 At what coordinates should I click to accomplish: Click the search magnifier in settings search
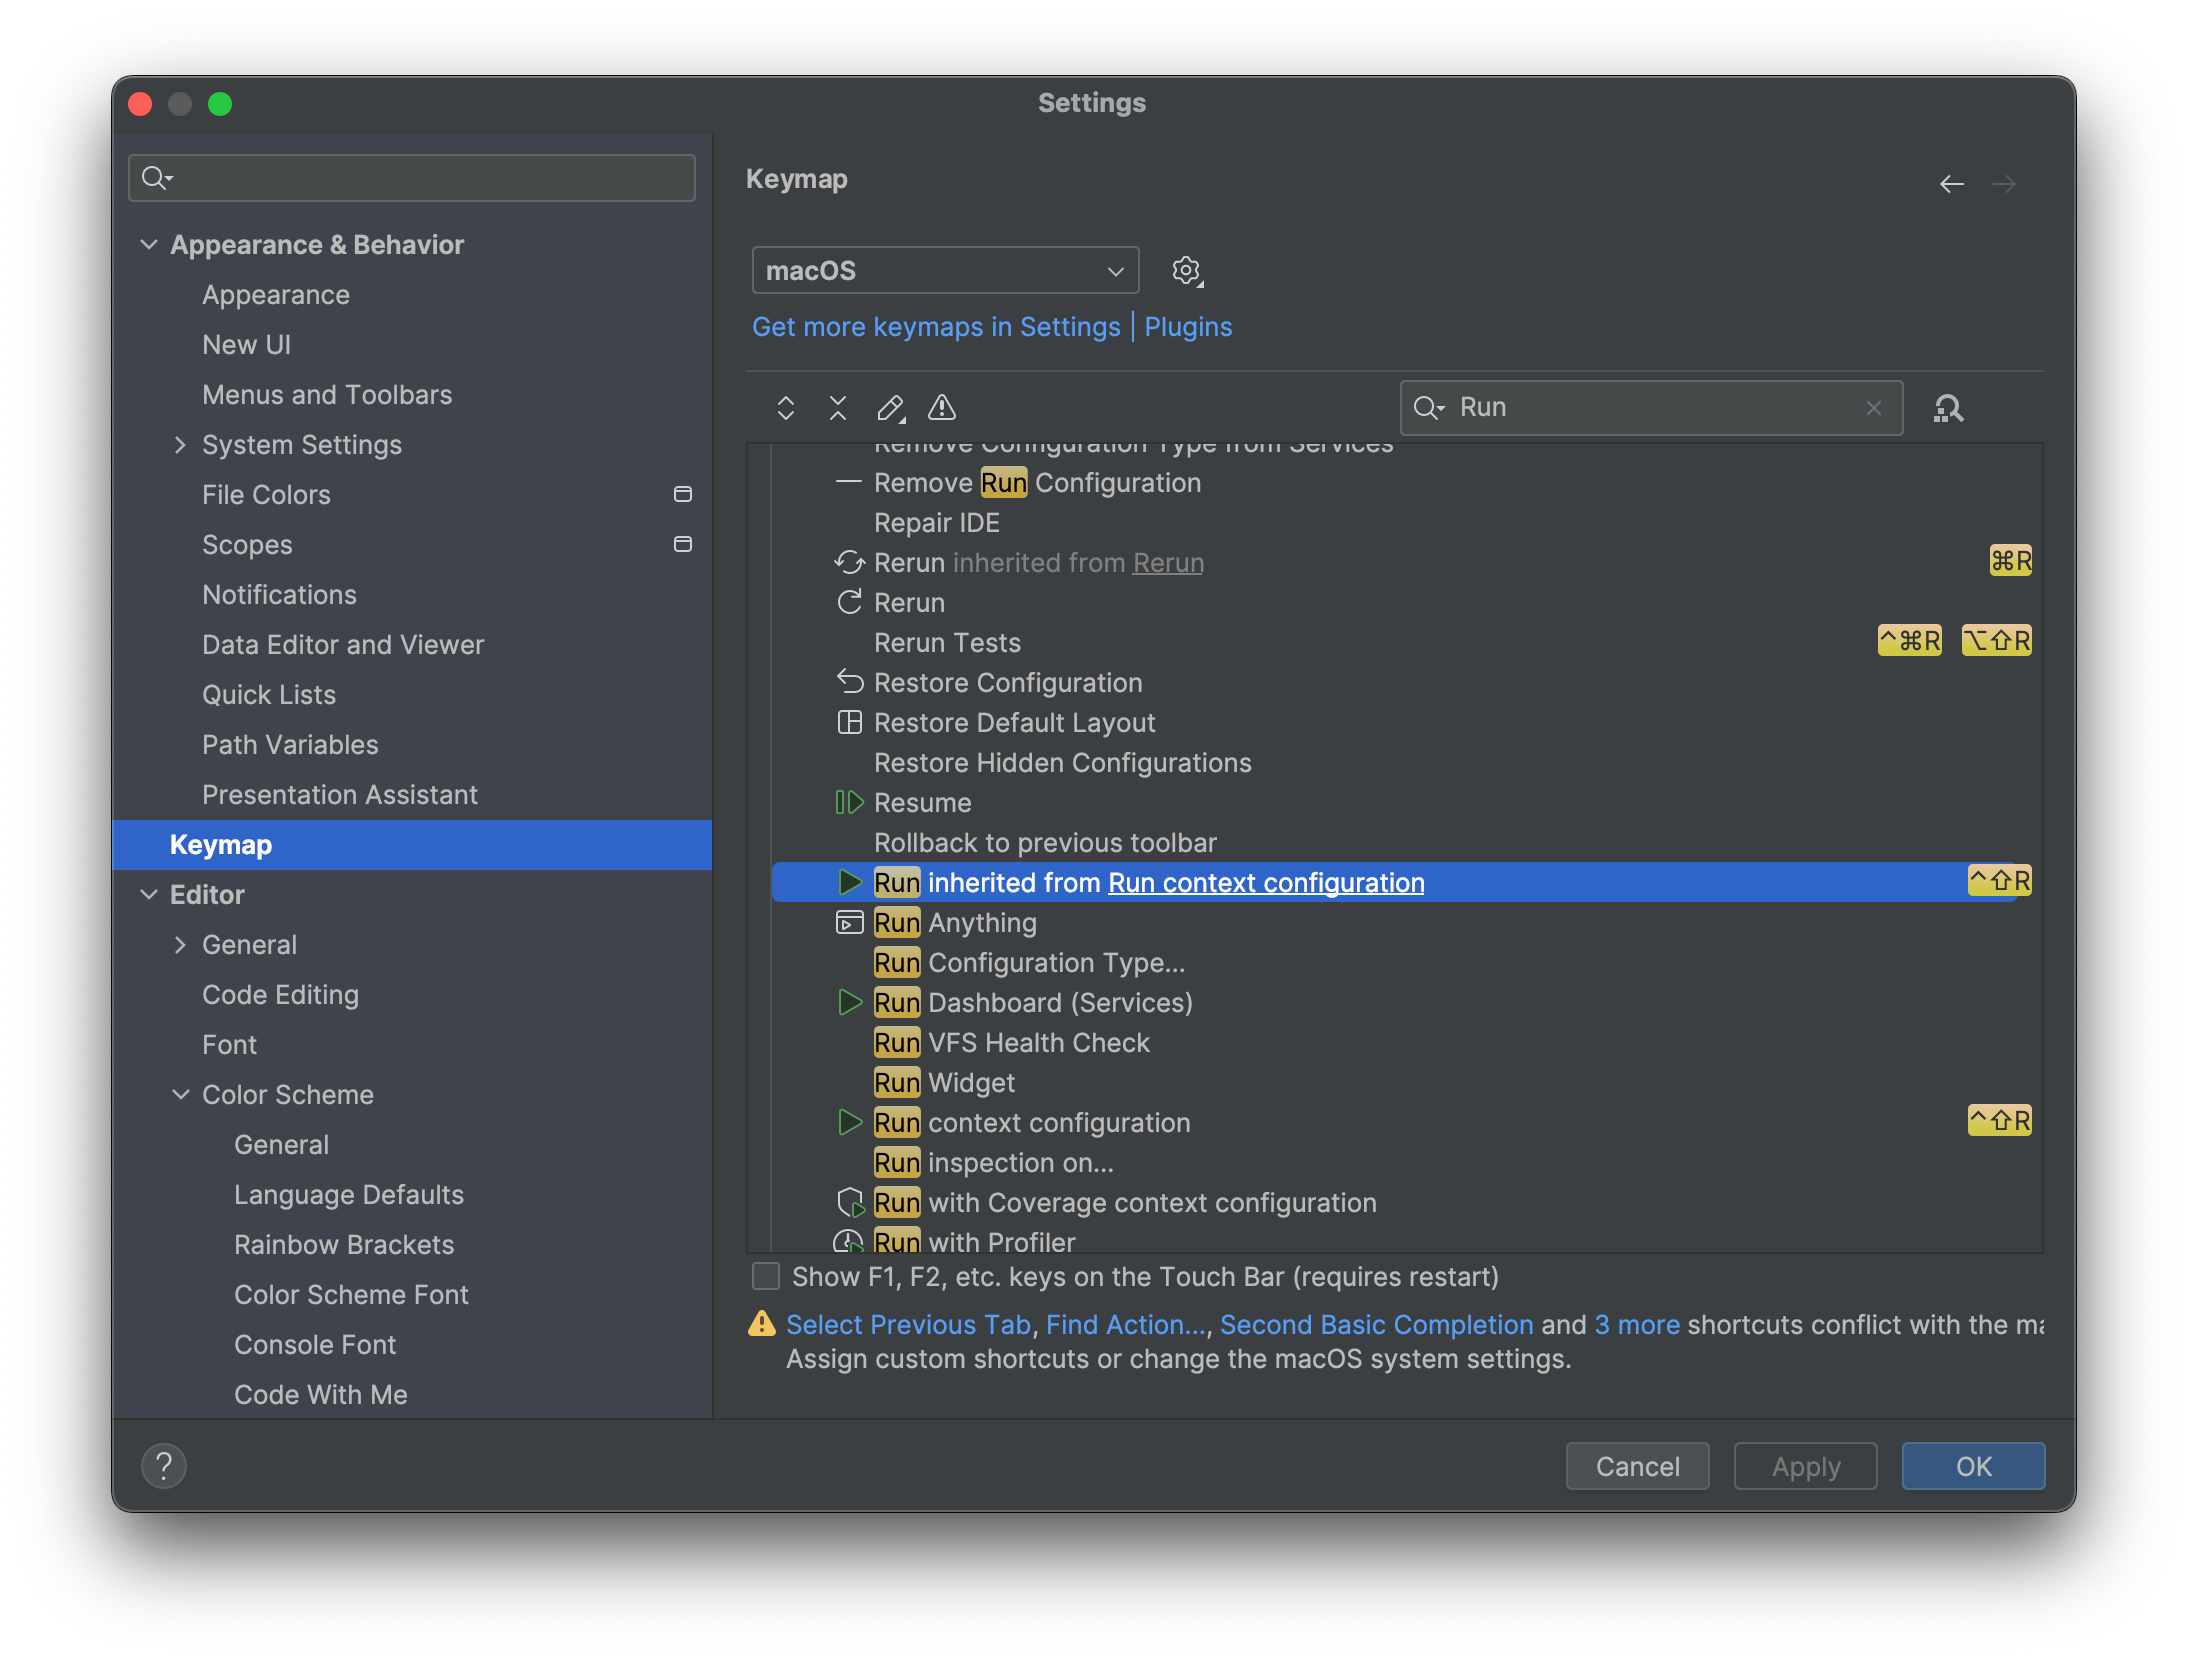[x=156, y=178]
